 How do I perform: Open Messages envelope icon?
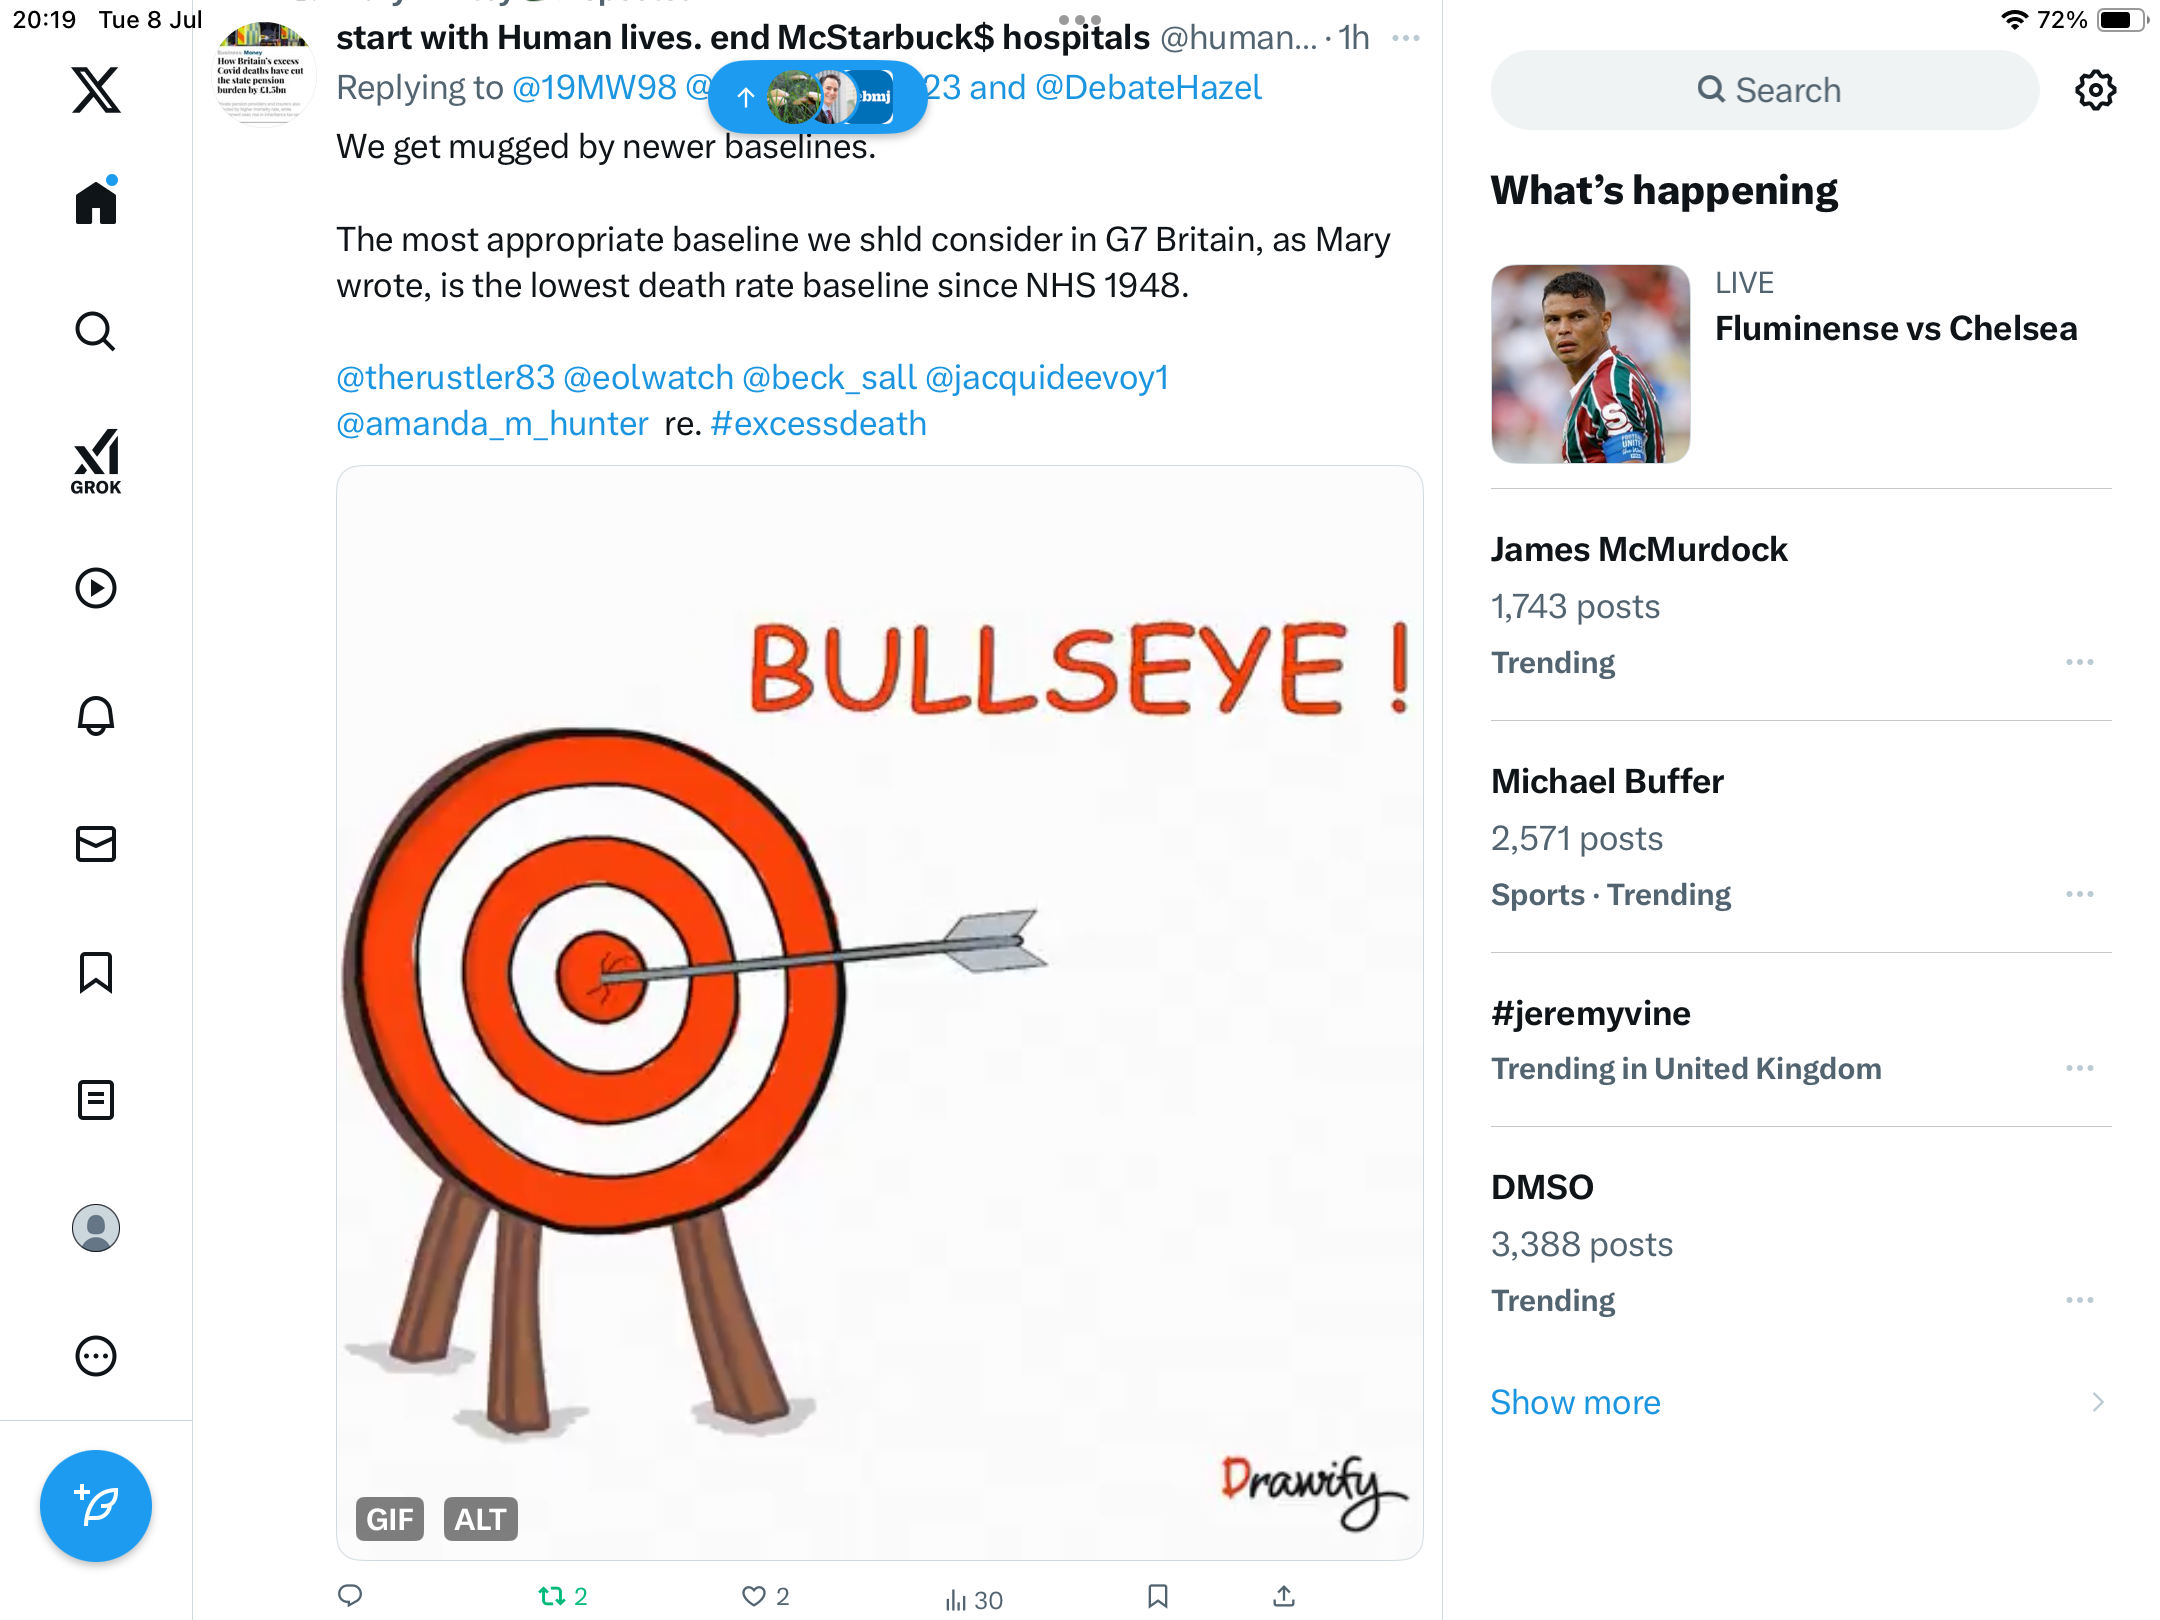(96, 844)
